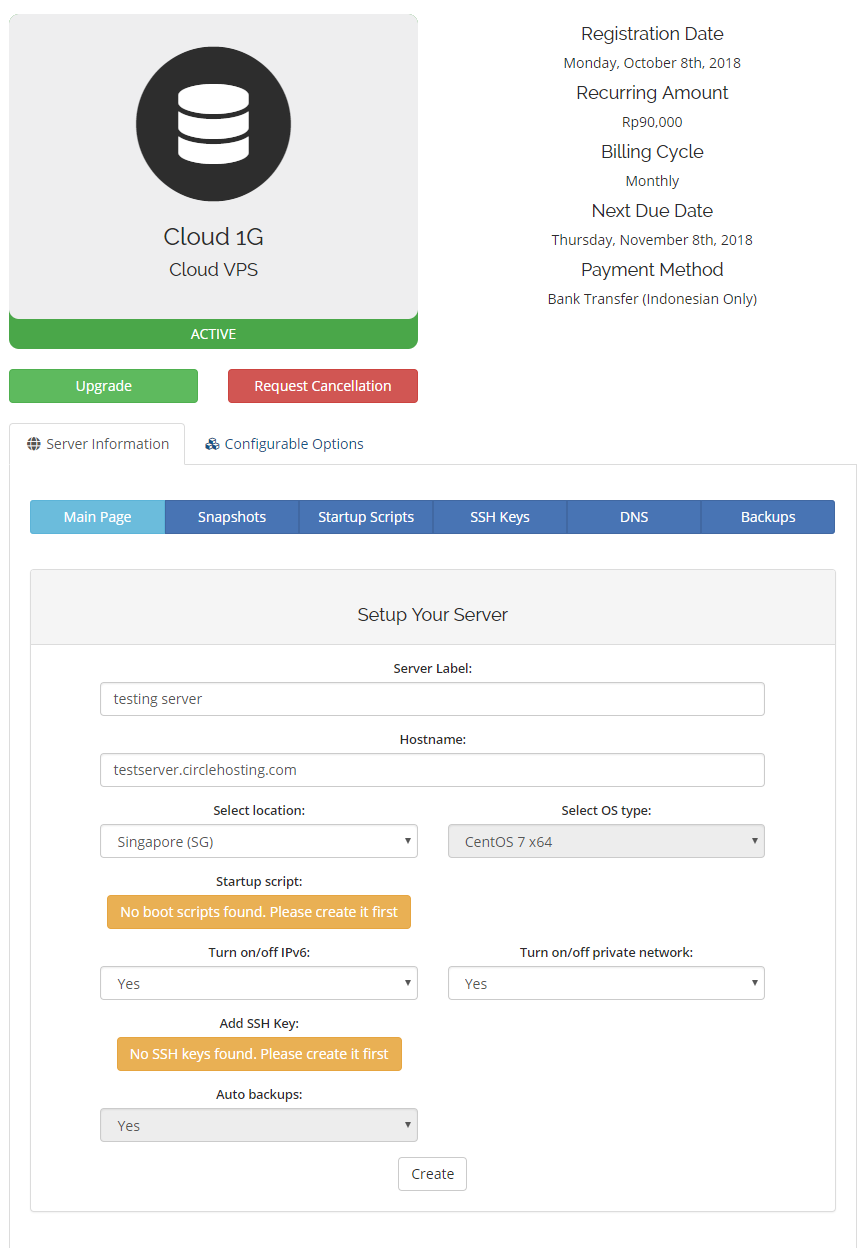Open the Snapshots section

232,517
